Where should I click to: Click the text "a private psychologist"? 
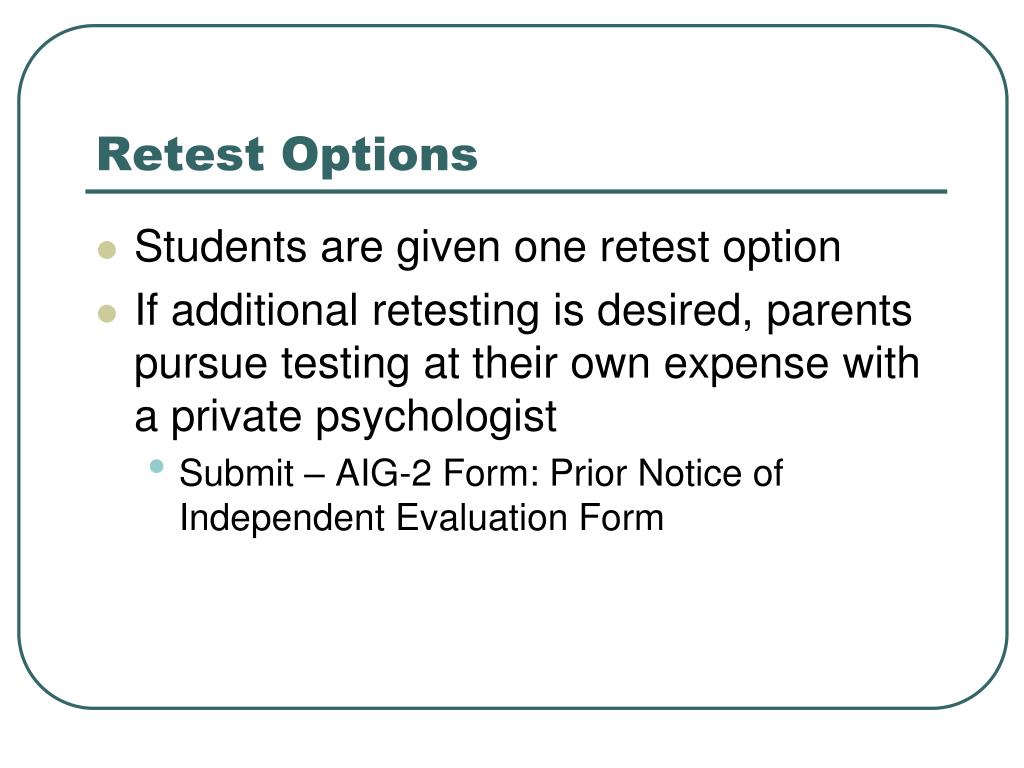[345, 417]
